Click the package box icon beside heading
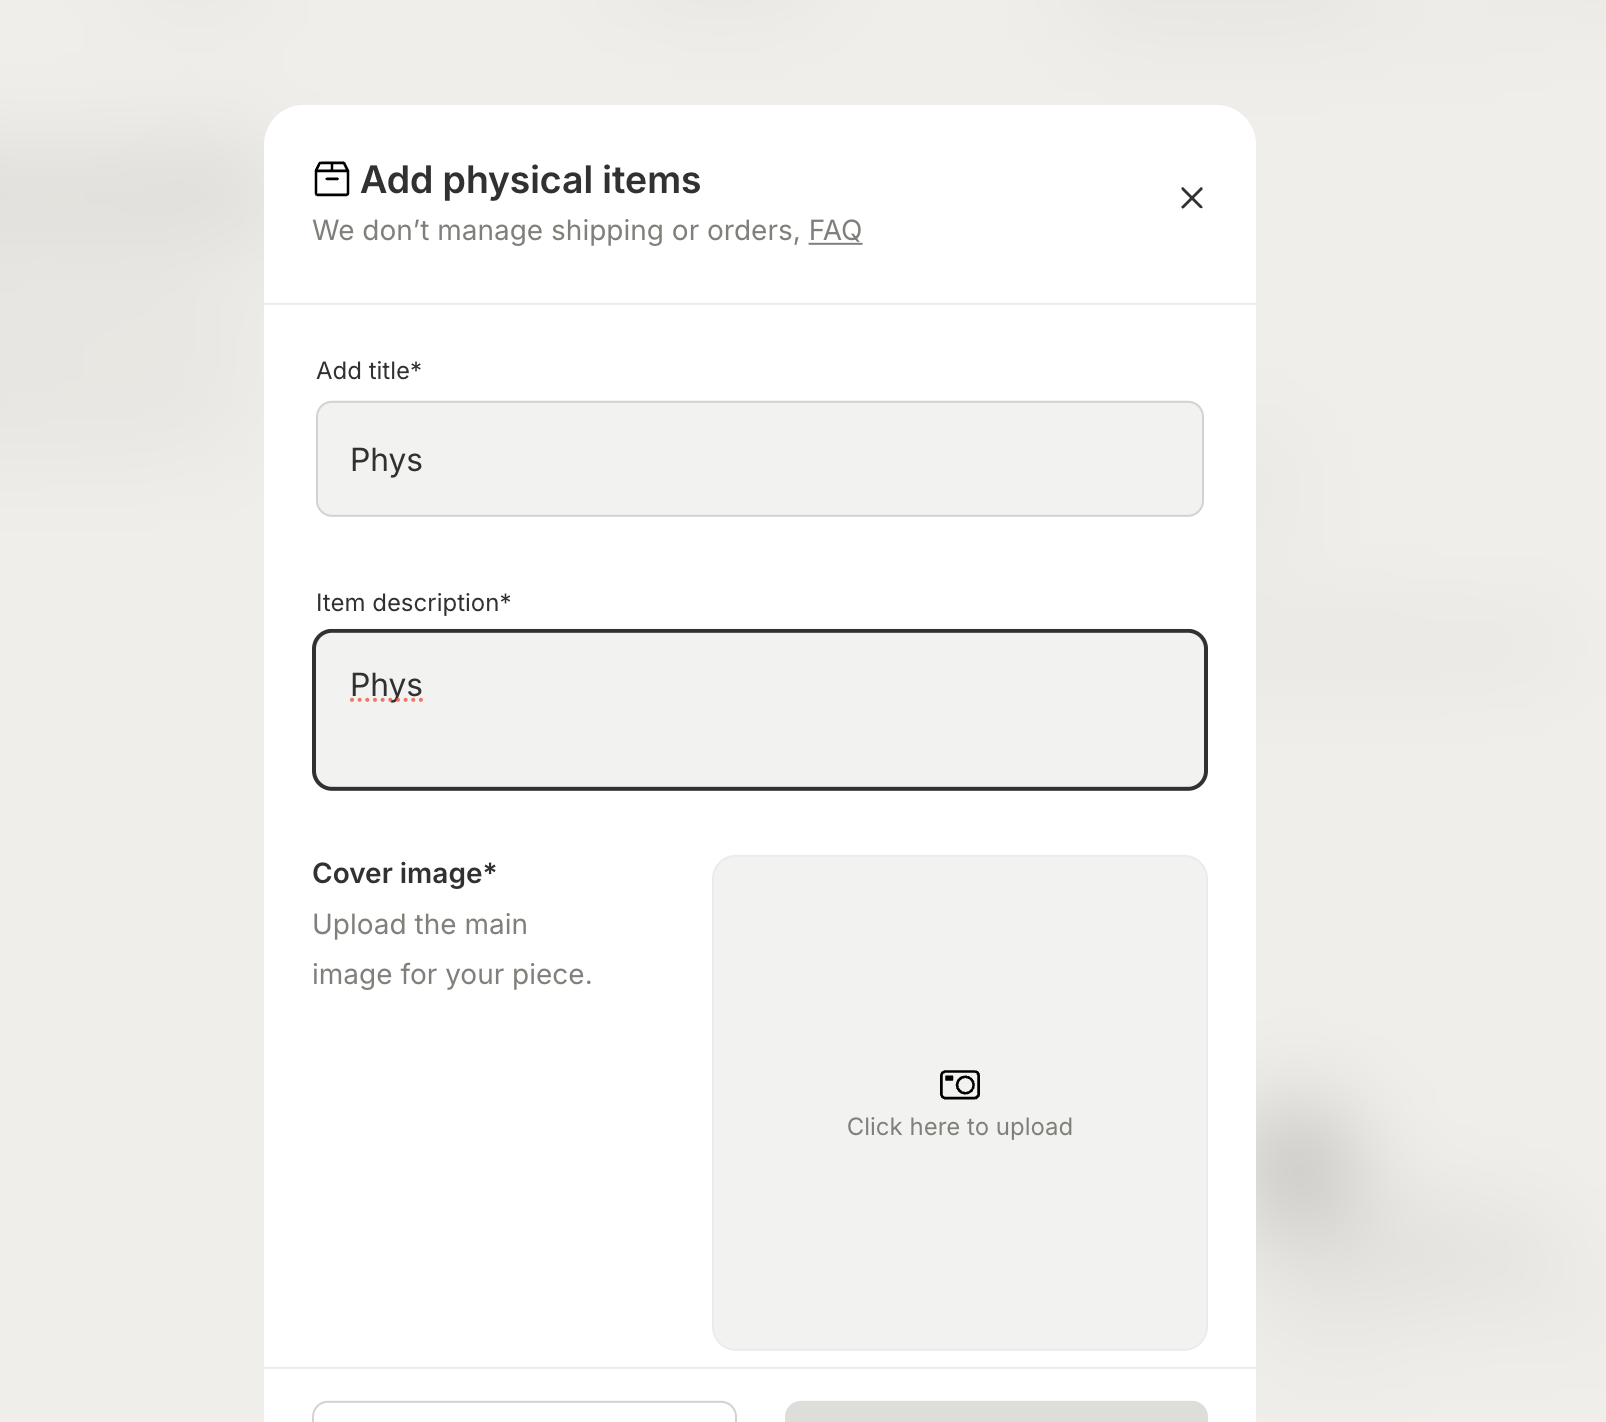This screenshot has width=1606, height=1422. (x=332, y=179)
